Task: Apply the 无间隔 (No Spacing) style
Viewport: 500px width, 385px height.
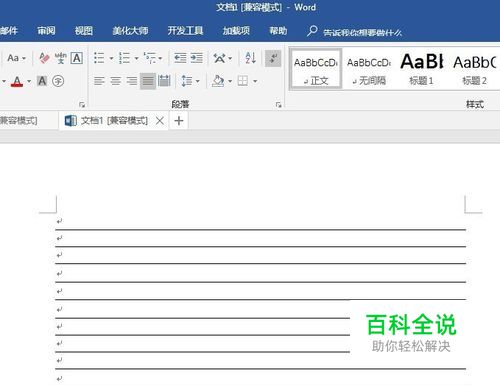Action: 369,70
